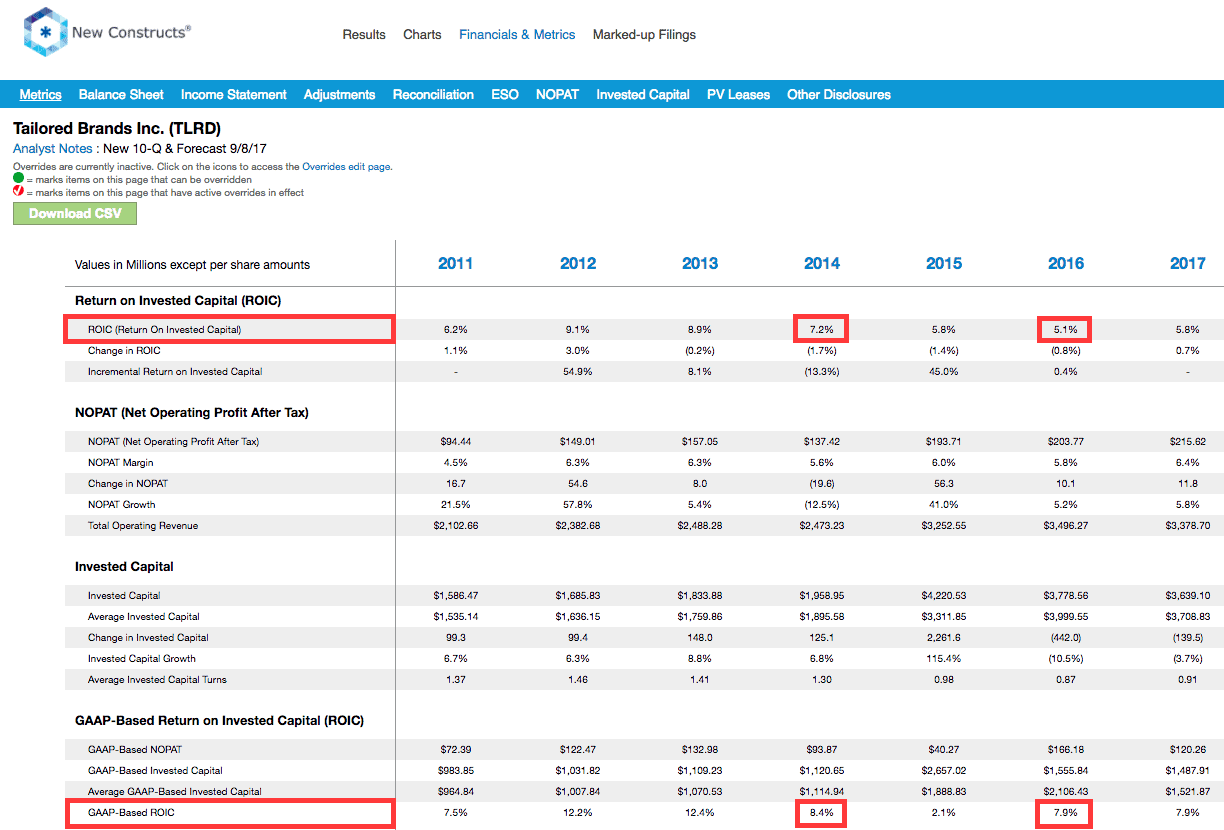Click 2015 Invested Capital value $4,220.53
The width and height of the screenshot is (1224, 830).
coord(944,595)
